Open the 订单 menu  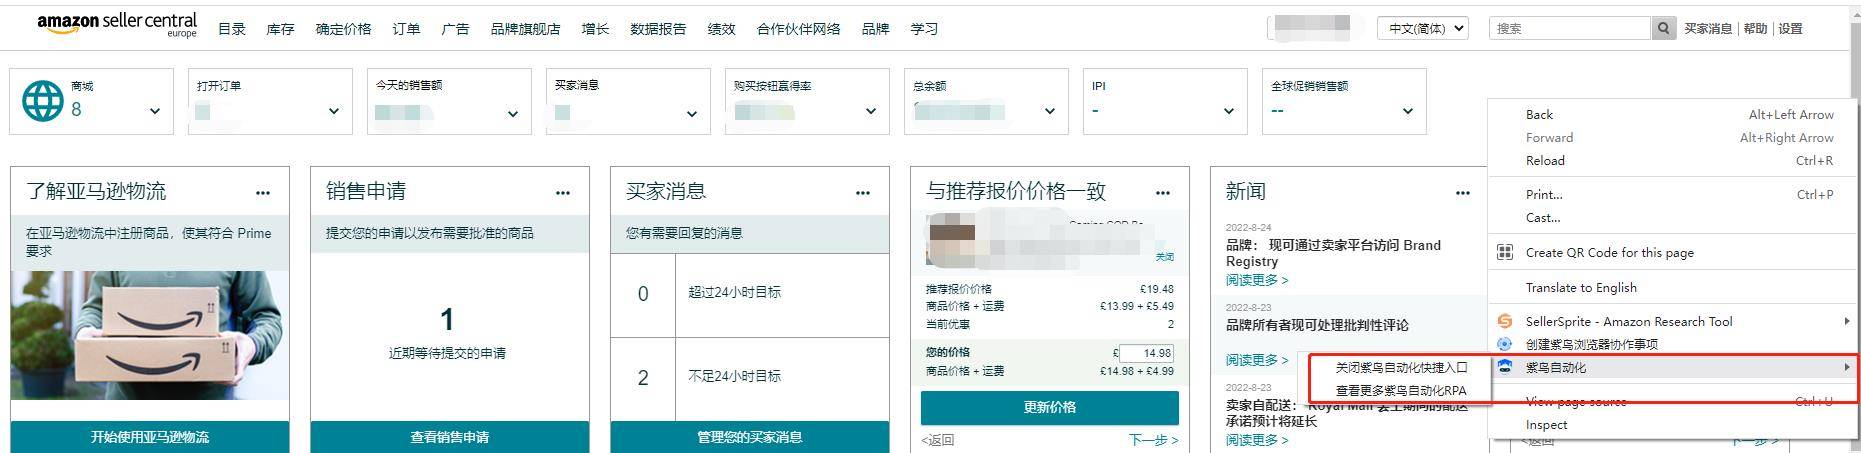pyautogui.click(x=406, y=29)
